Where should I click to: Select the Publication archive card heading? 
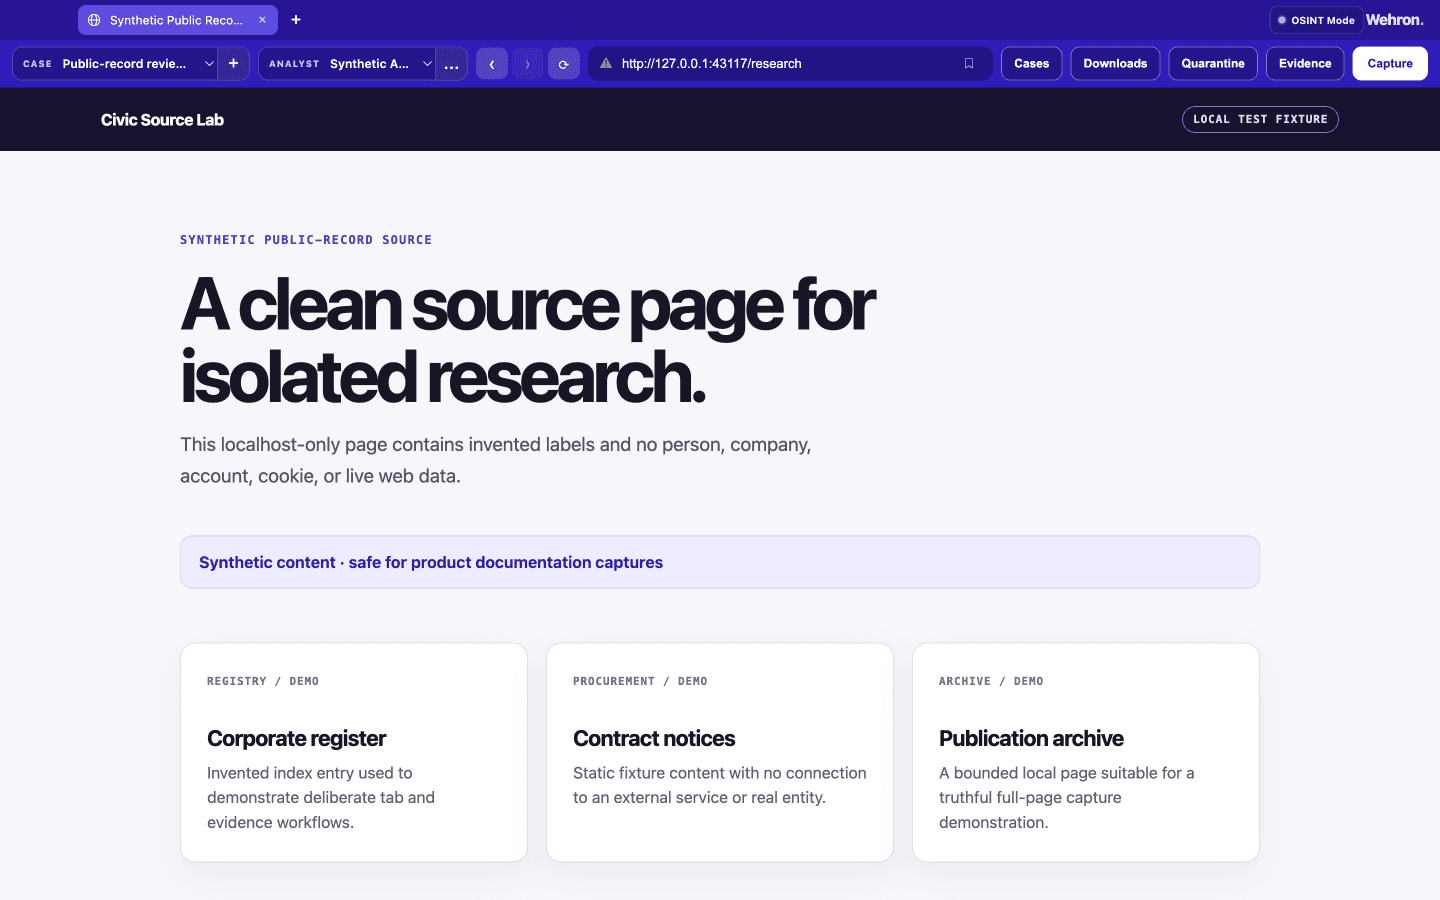click(1031, 738)
